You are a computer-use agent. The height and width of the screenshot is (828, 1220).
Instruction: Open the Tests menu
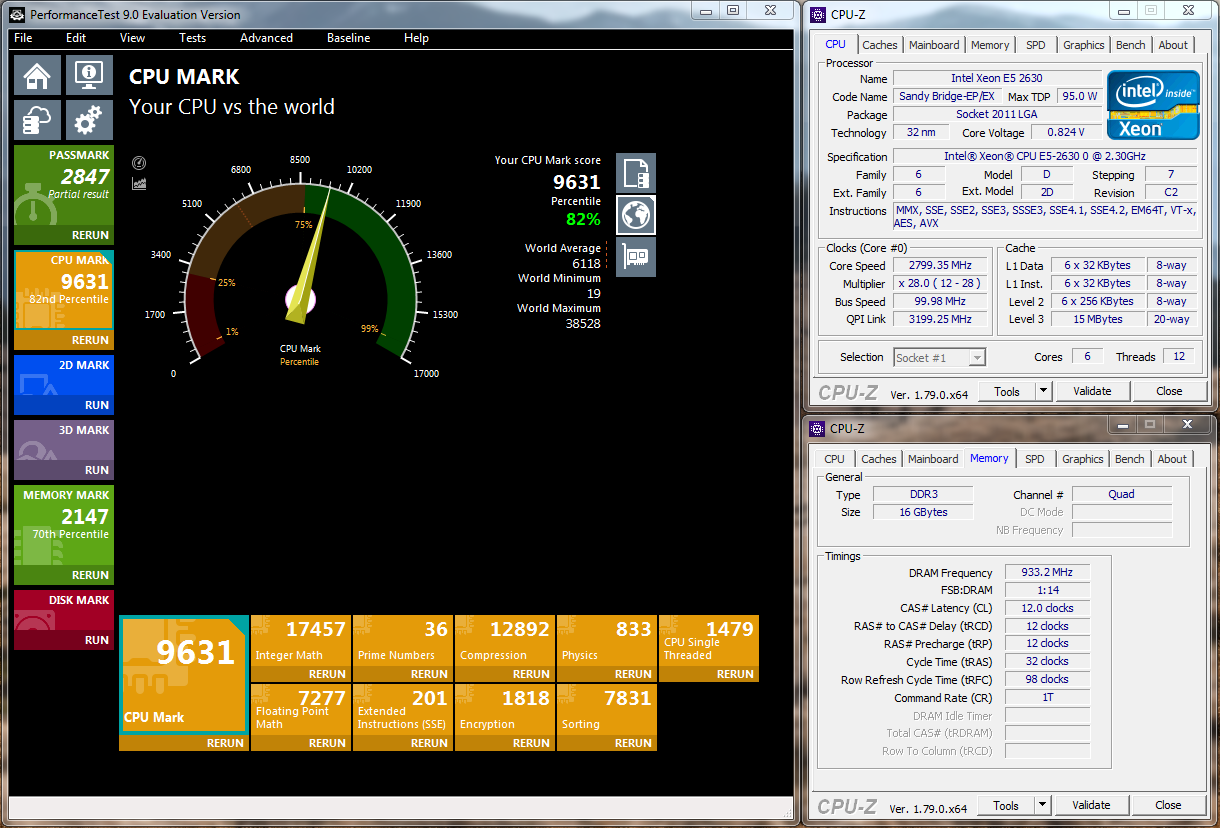pyautogui.click(x=192, y=38)
